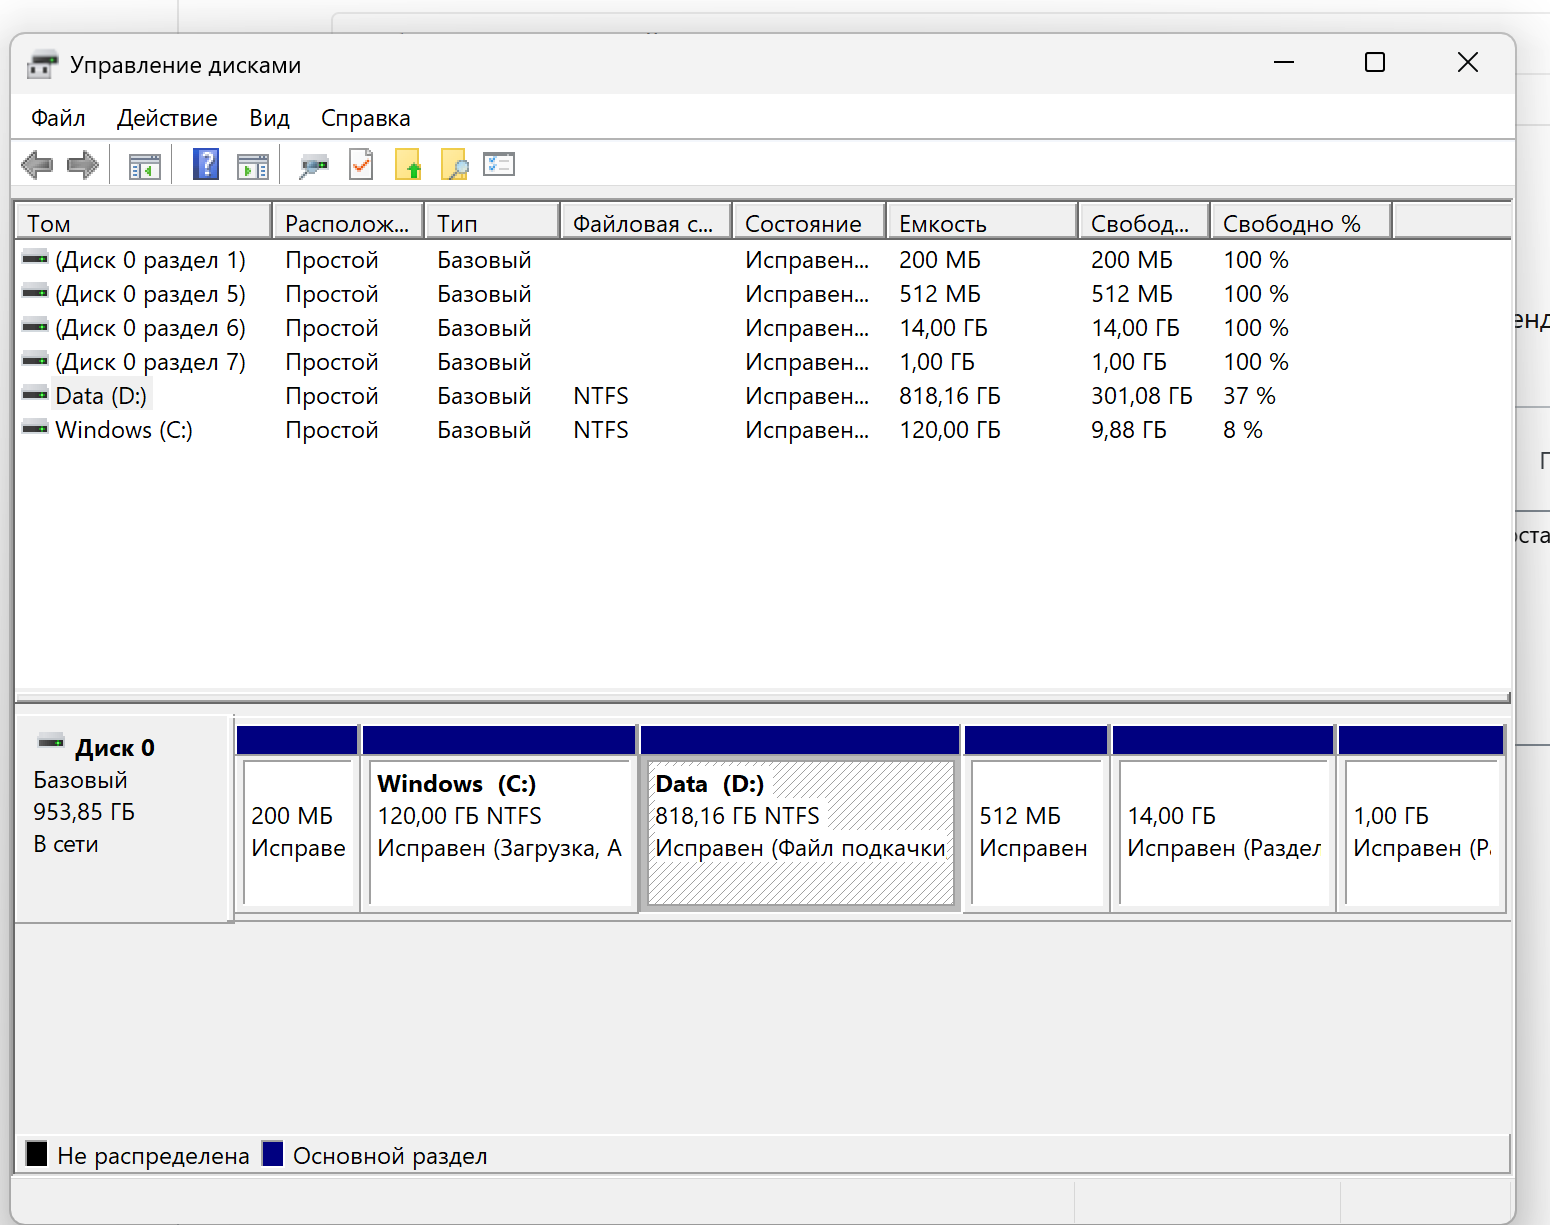The image size is (1550, 1225).
Task: Select the Data (D:) partition block in disk map
Action: point(800,819)
